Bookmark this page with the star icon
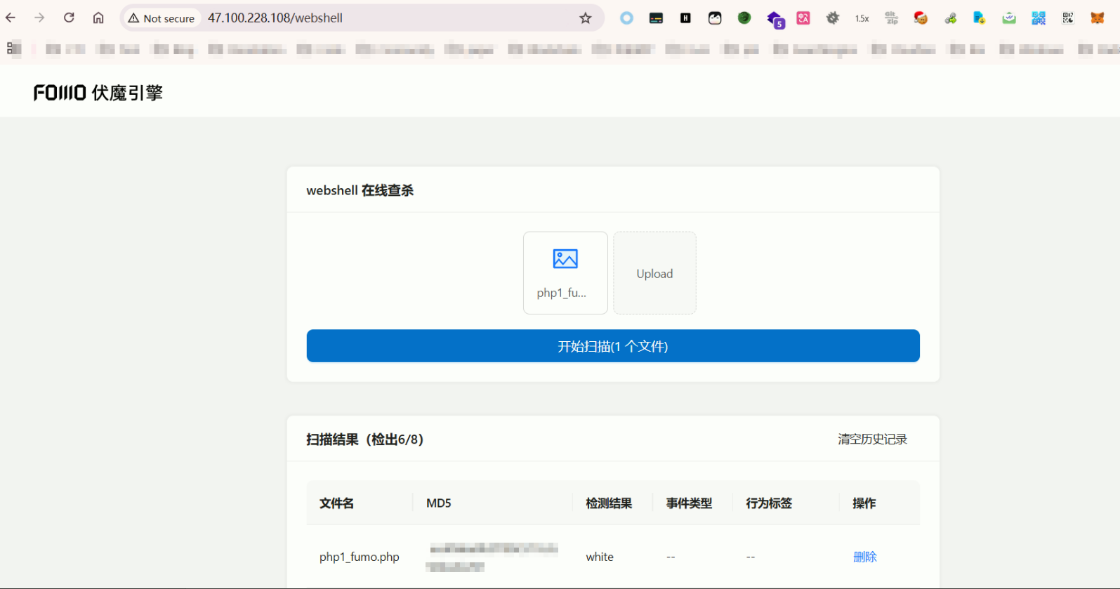This screenshot has width=1120, height=589. [x=585, y=18]
